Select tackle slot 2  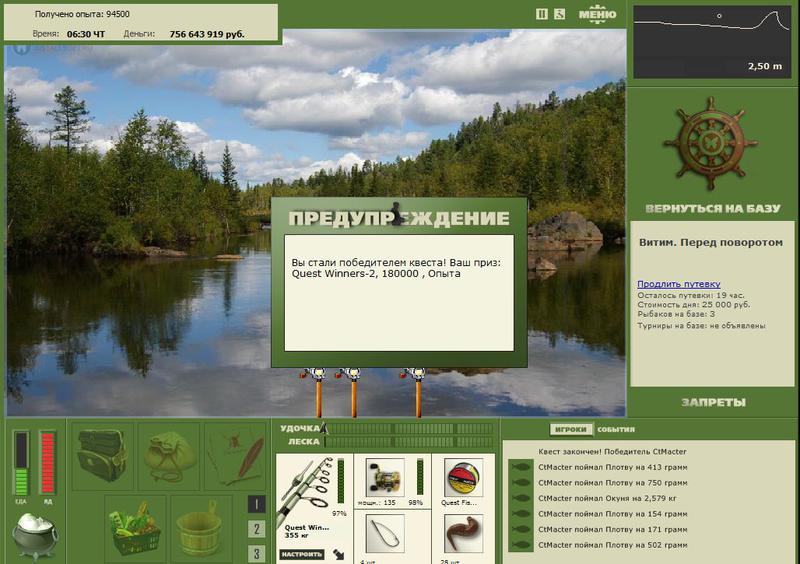pos(256,529)
